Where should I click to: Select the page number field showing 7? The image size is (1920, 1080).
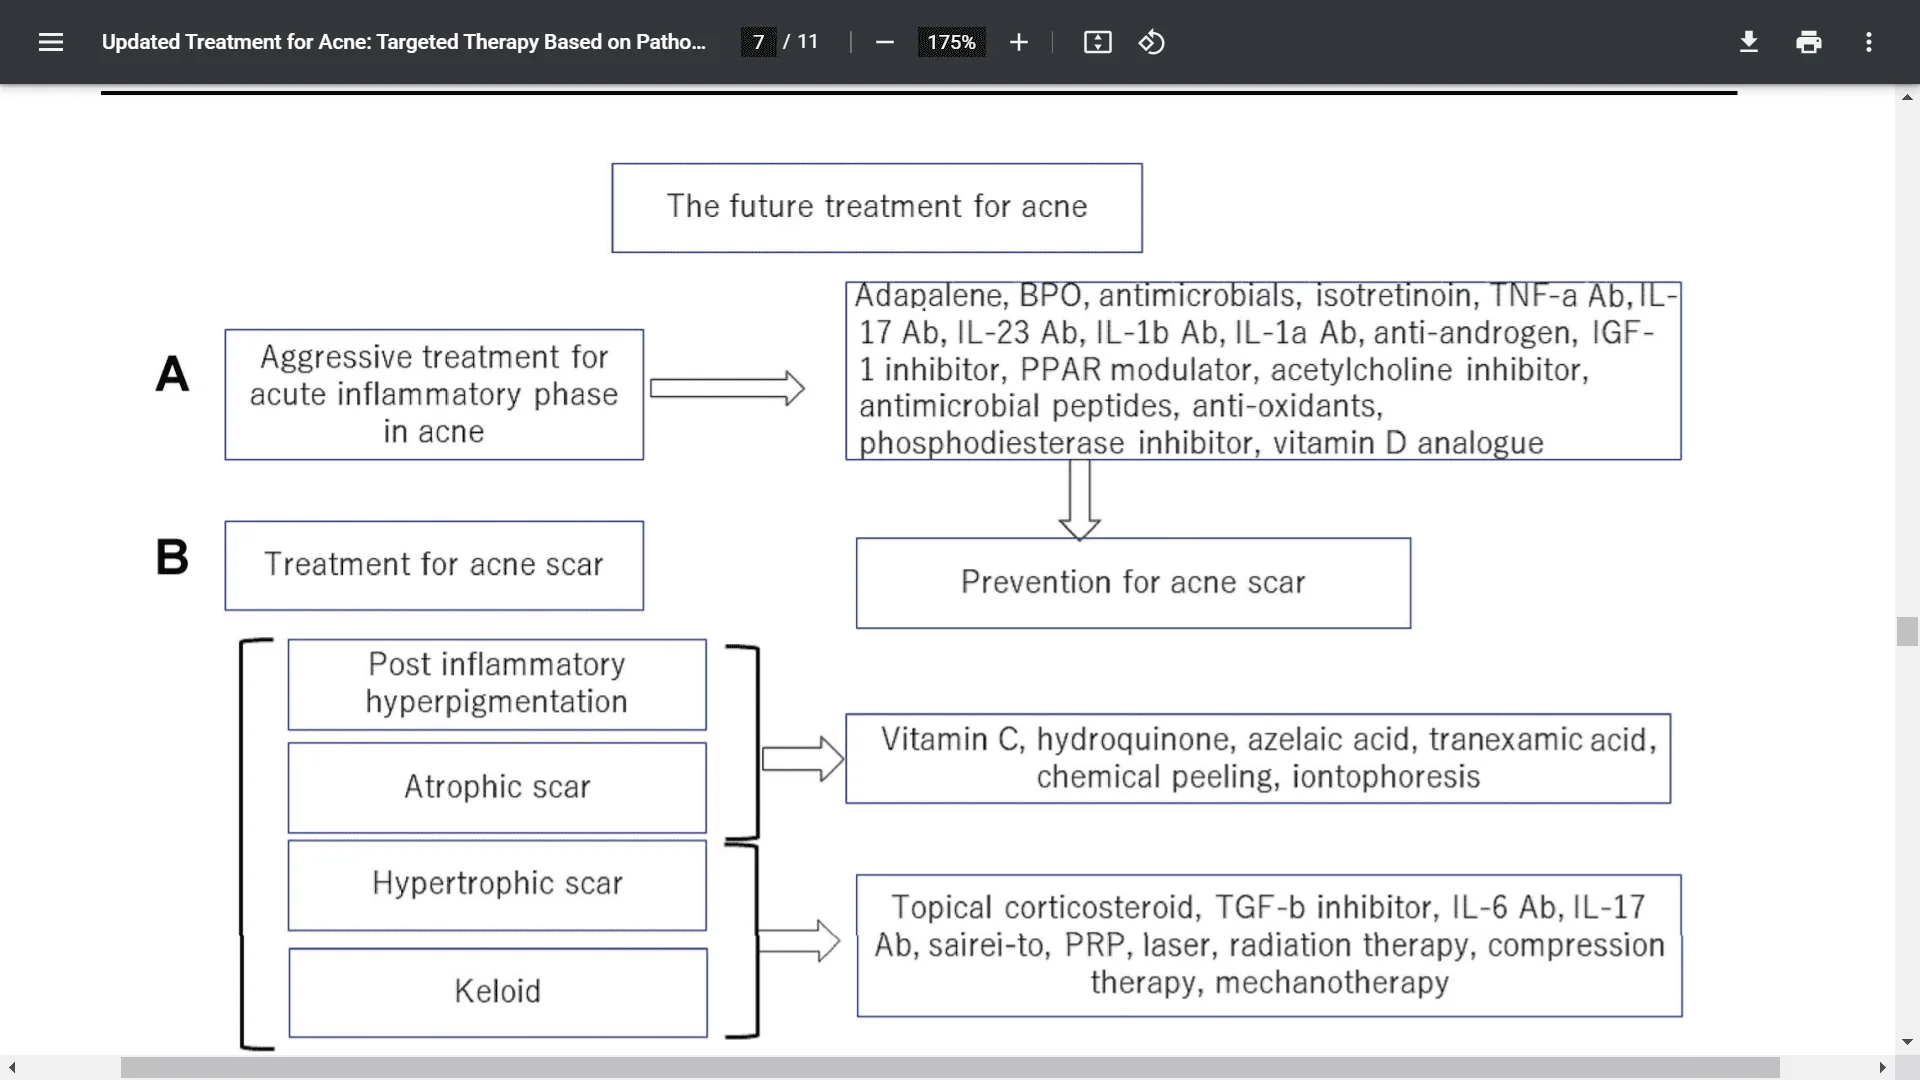pyautogui.click(x=758, y=42)
